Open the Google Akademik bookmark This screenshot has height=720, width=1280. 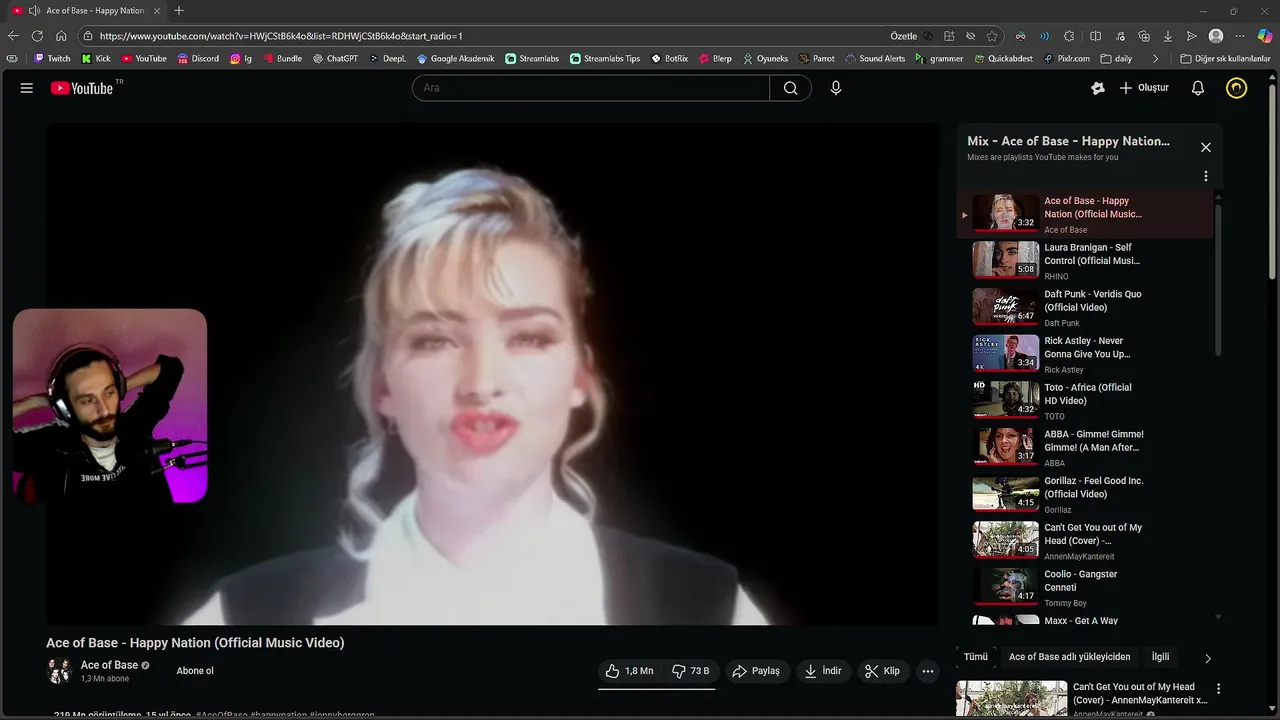(x=455, y=59)
